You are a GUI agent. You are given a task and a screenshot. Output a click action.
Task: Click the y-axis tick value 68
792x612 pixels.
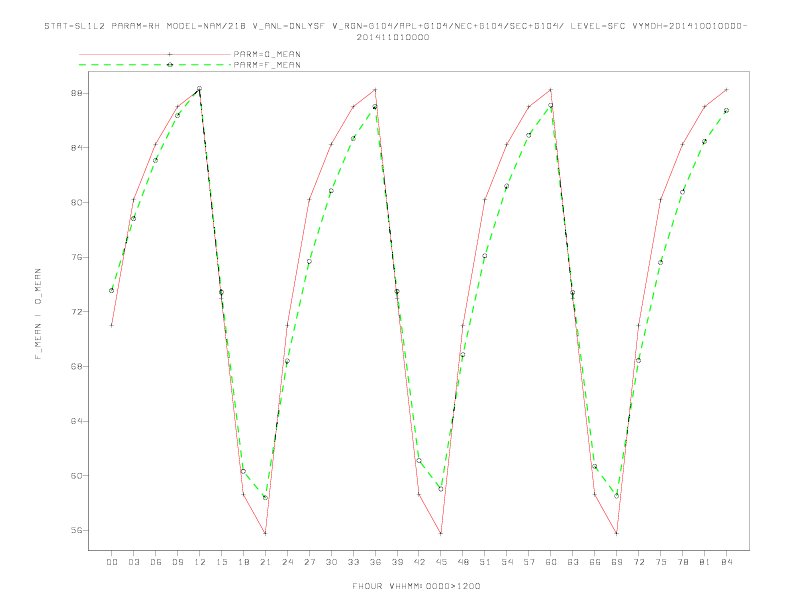pos(76,367)
